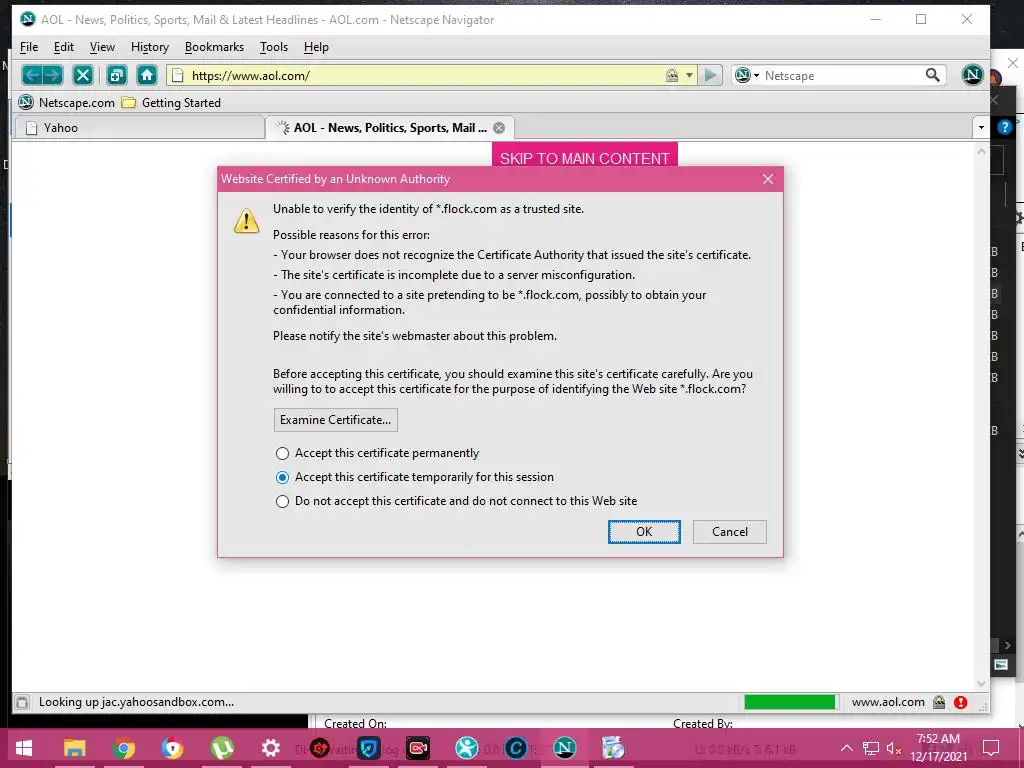Click Cancel in the certificate dialog
1024x768 pixels.
point(729,532)
